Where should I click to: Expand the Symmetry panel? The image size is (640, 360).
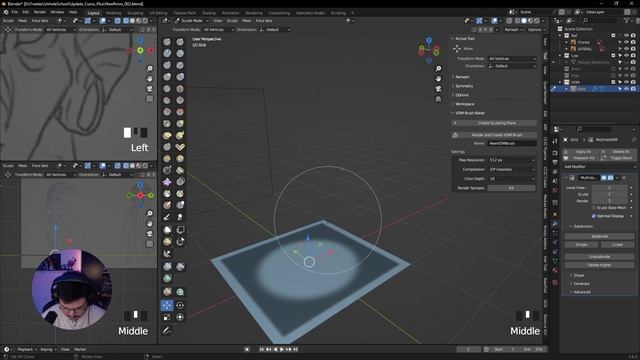(x=464, y=86)
